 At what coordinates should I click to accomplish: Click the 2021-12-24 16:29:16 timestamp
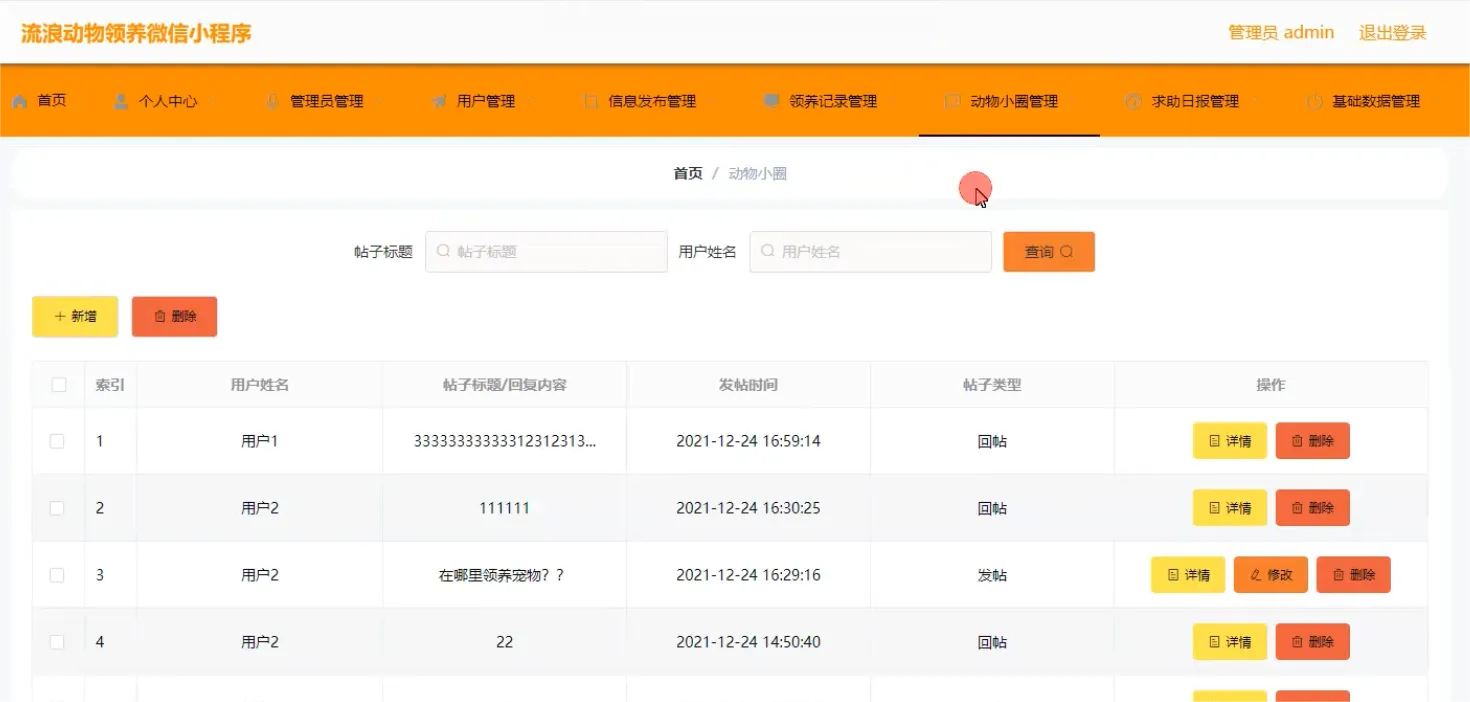tap(748, 575)
